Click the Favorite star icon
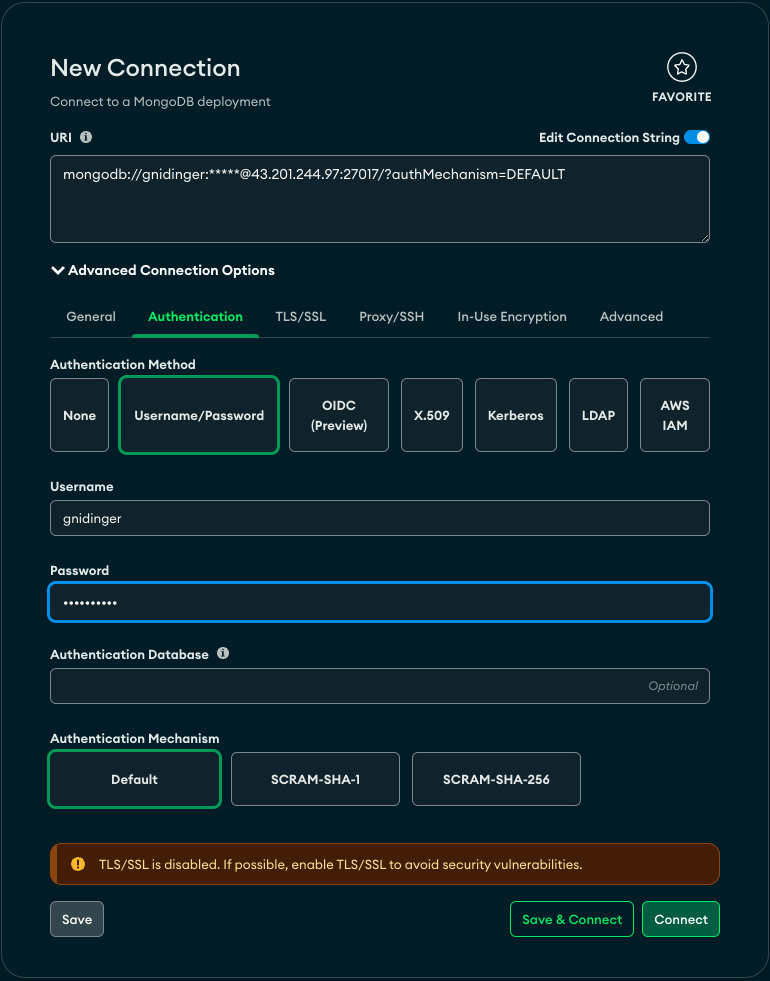770x981 pixels. (681, 68)
